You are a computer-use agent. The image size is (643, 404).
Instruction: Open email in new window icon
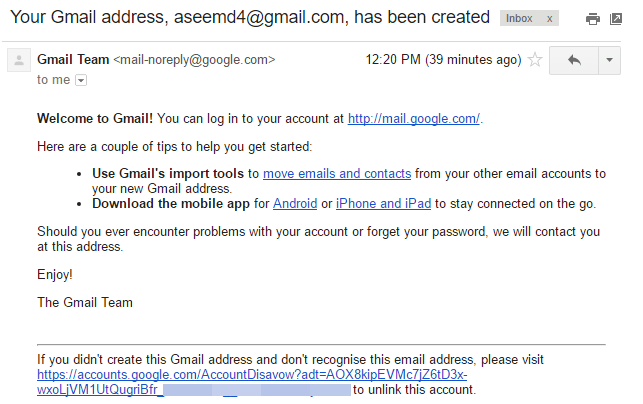[x=616, y=19]
